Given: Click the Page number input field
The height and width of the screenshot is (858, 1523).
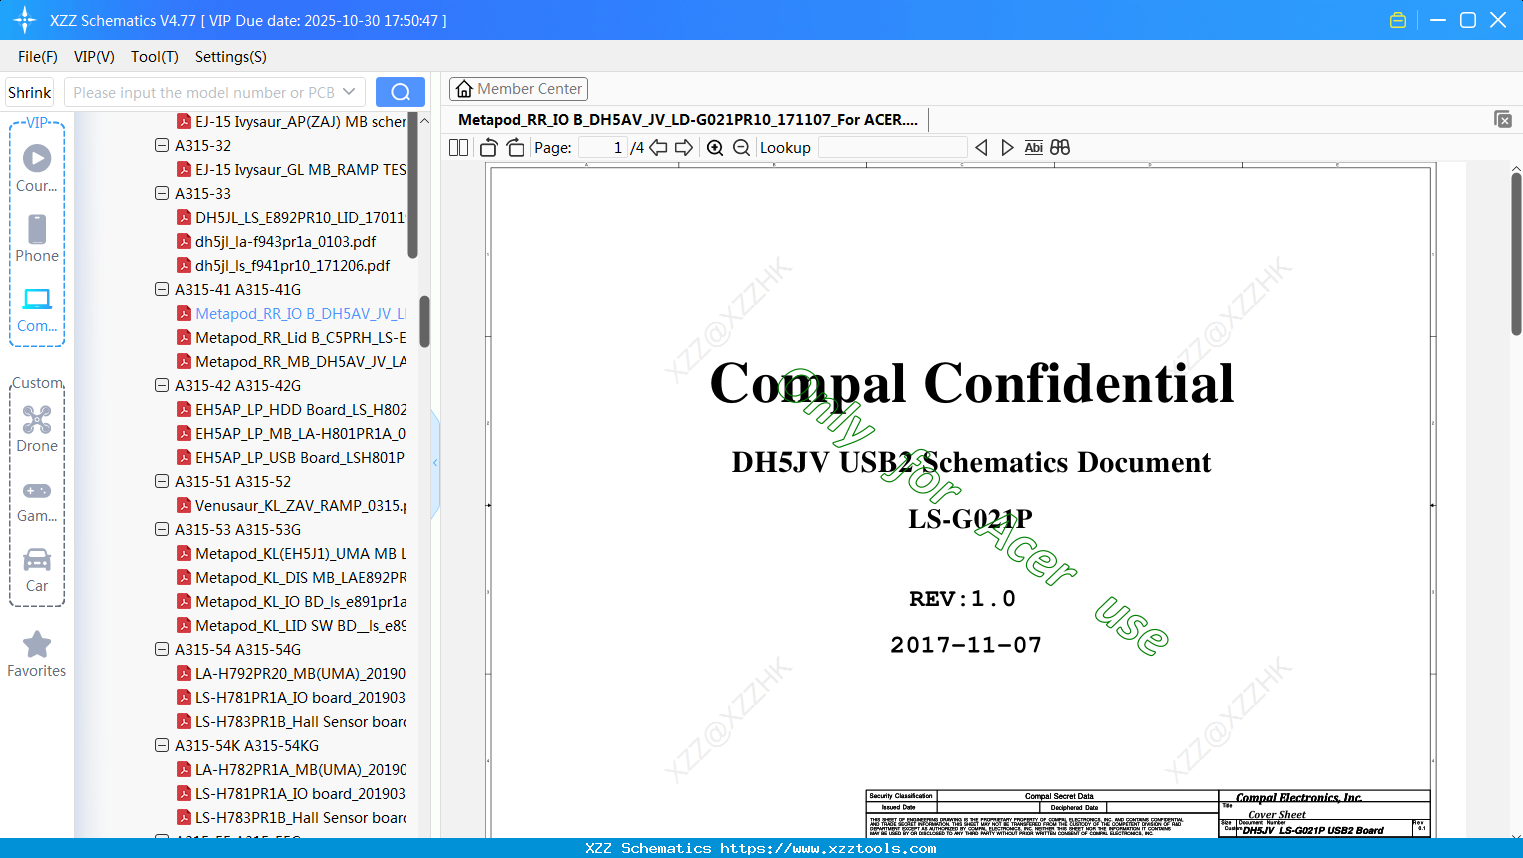Looking at the screenshot, I should tap(603, 148).
